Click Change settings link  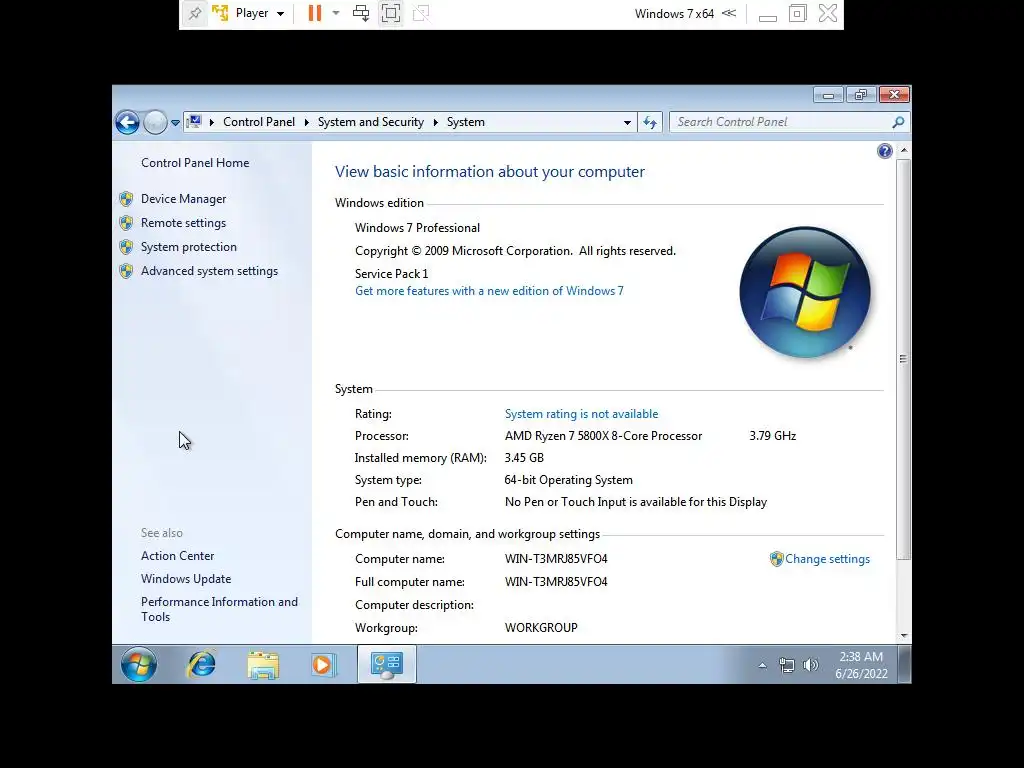pos(827,559)
